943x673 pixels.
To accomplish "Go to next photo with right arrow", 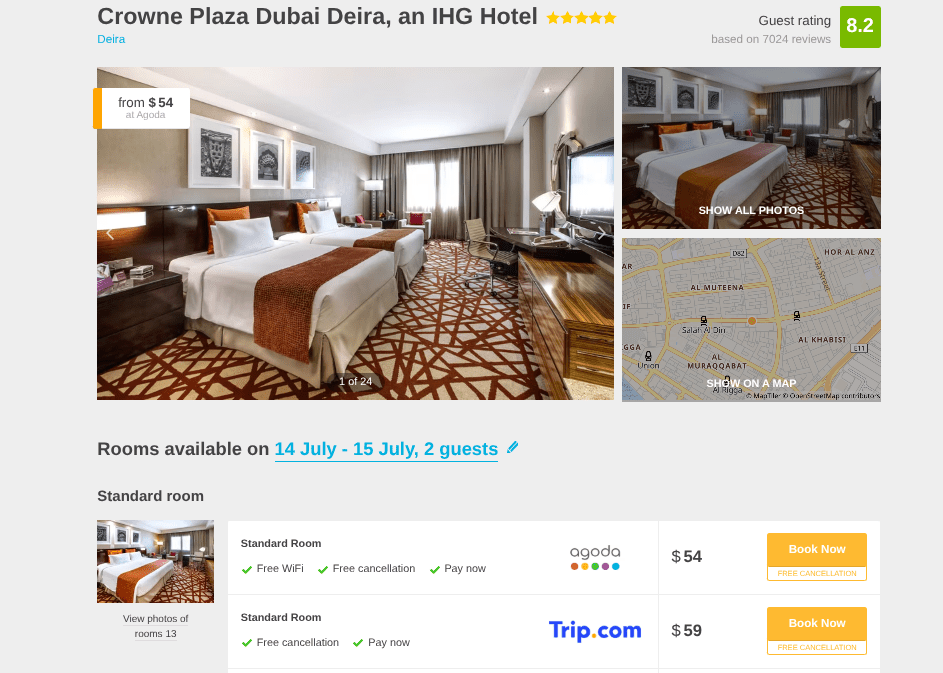I will pyautogui.click(x=601, y=233).
